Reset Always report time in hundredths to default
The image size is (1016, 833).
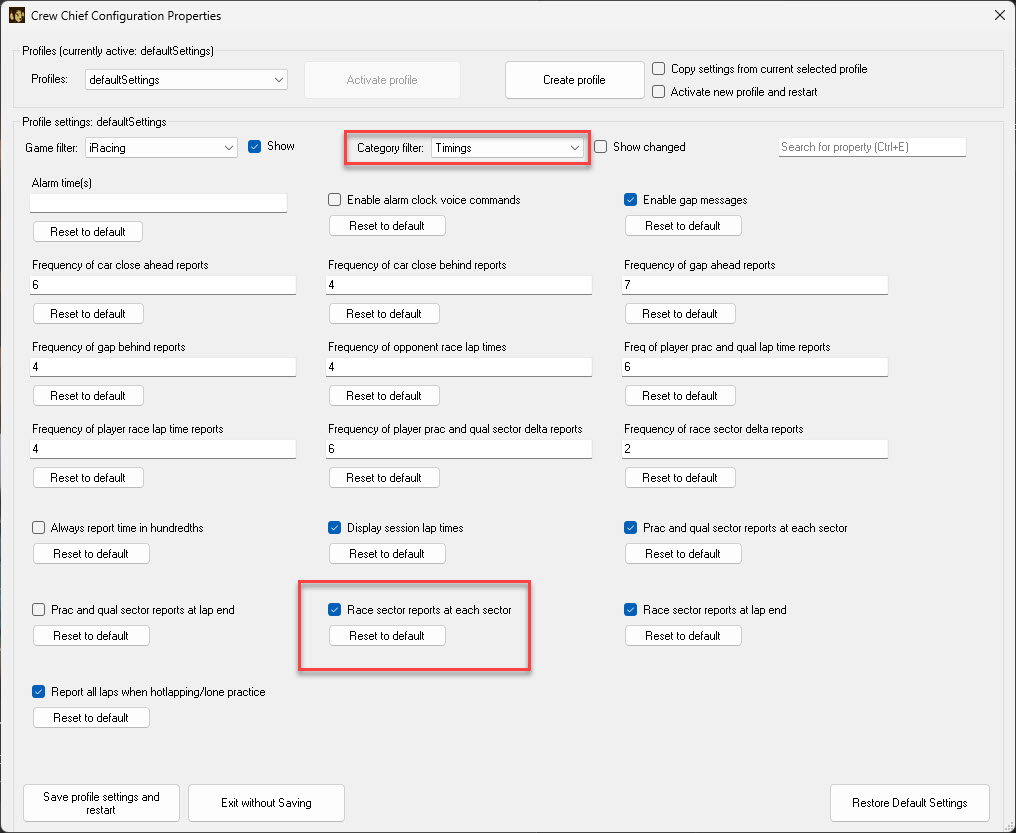click(91, 554)
